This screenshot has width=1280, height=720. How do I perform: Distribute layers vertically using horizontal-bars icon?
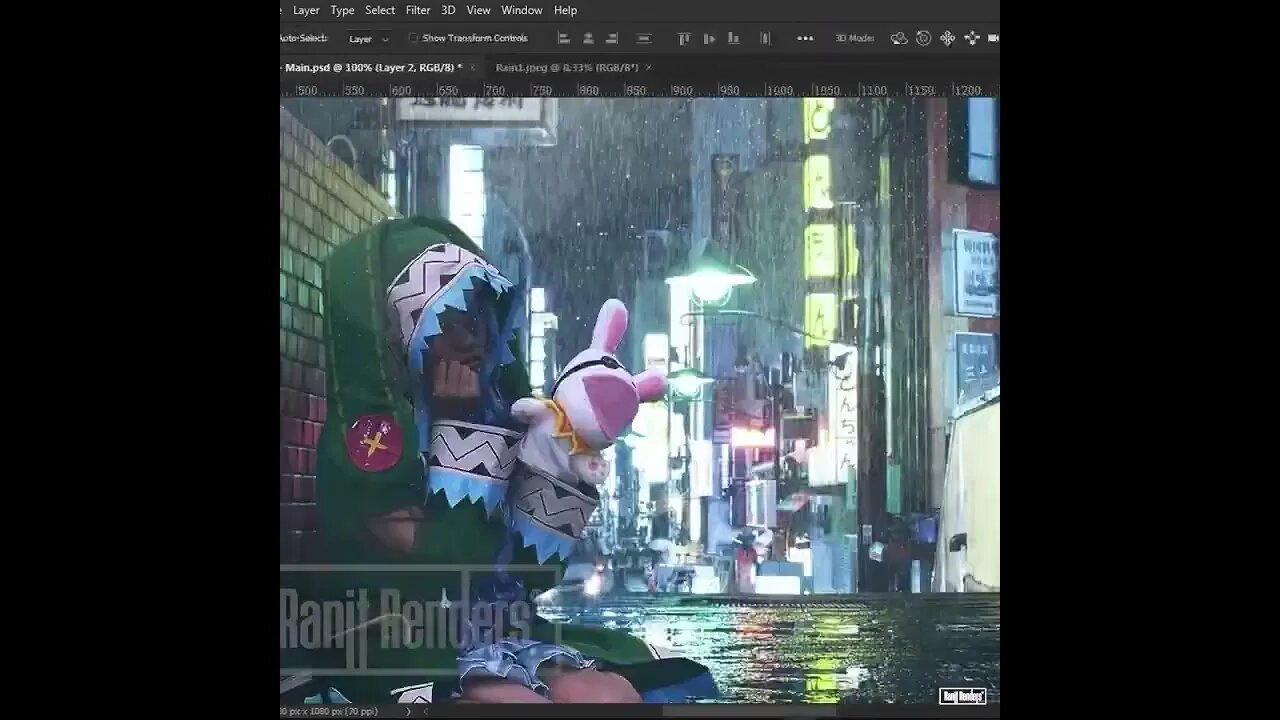644,38
